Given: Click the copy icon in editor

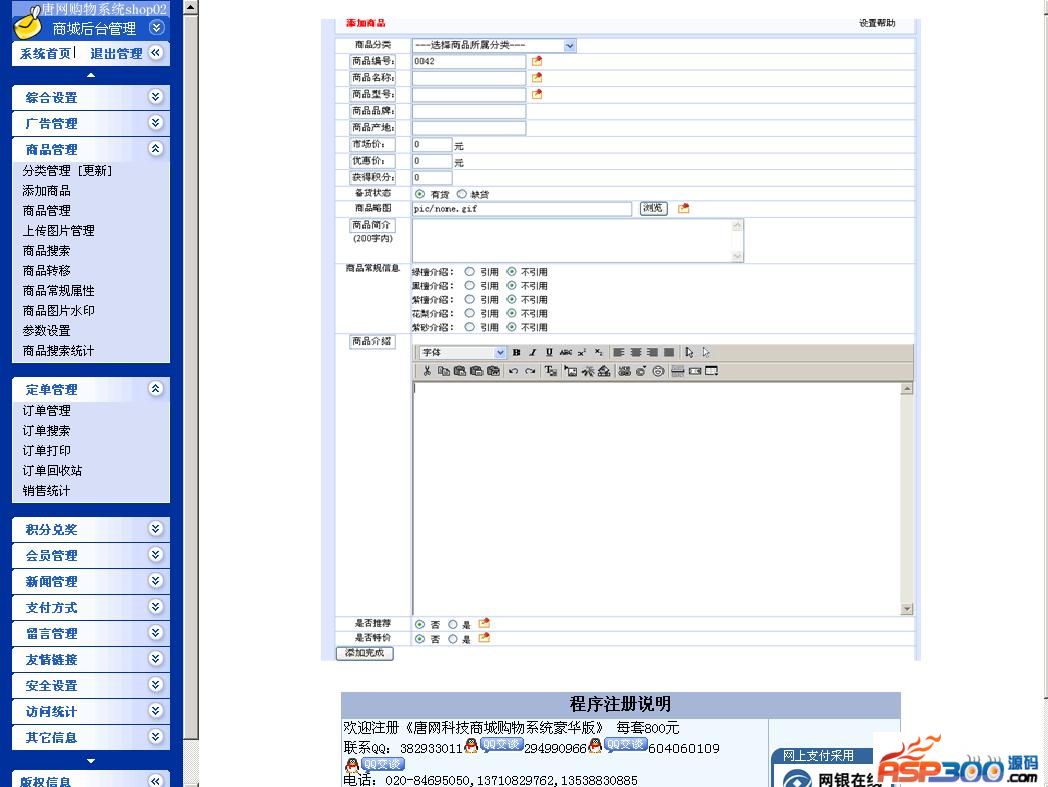Looking at the screenshot, I should click(x=443, y=371).
